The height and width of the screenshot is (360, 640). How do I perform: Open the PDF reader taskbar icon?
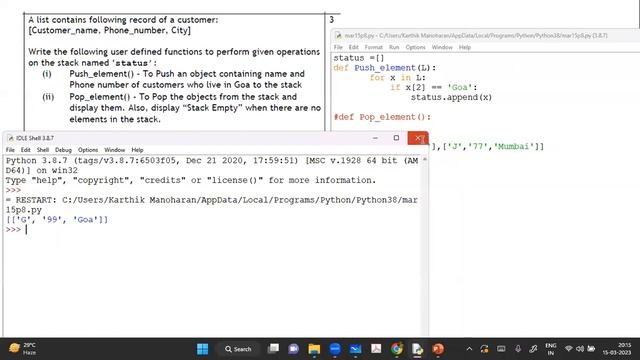376,349
